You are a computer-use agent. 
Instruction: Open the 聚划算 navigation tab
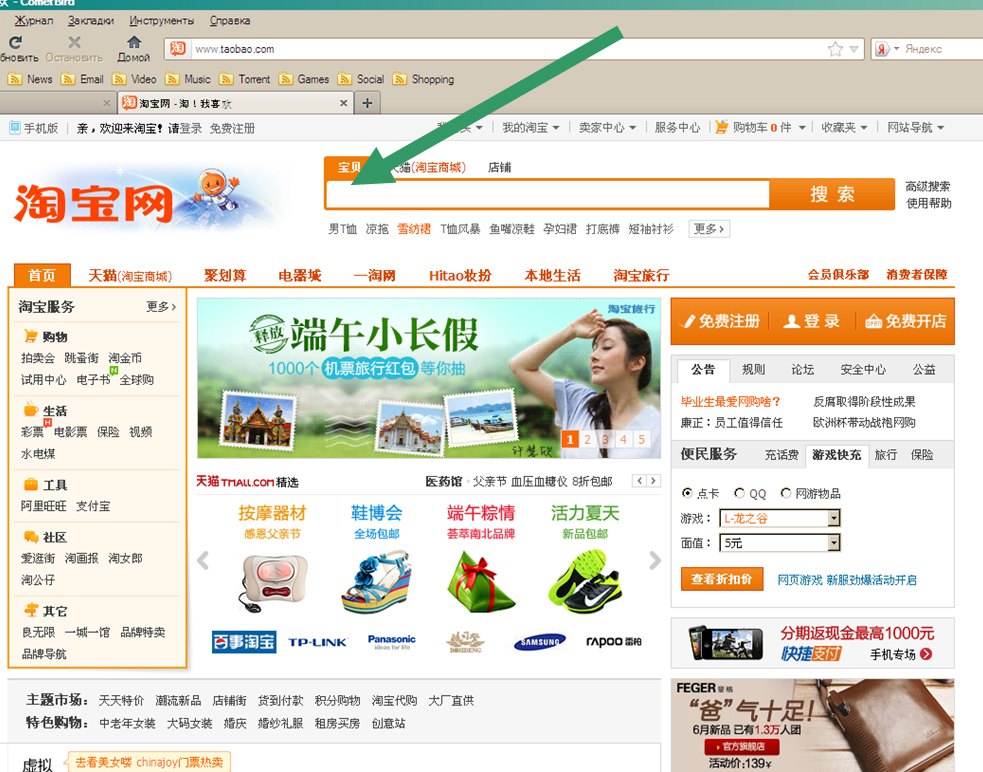(225, 275)
